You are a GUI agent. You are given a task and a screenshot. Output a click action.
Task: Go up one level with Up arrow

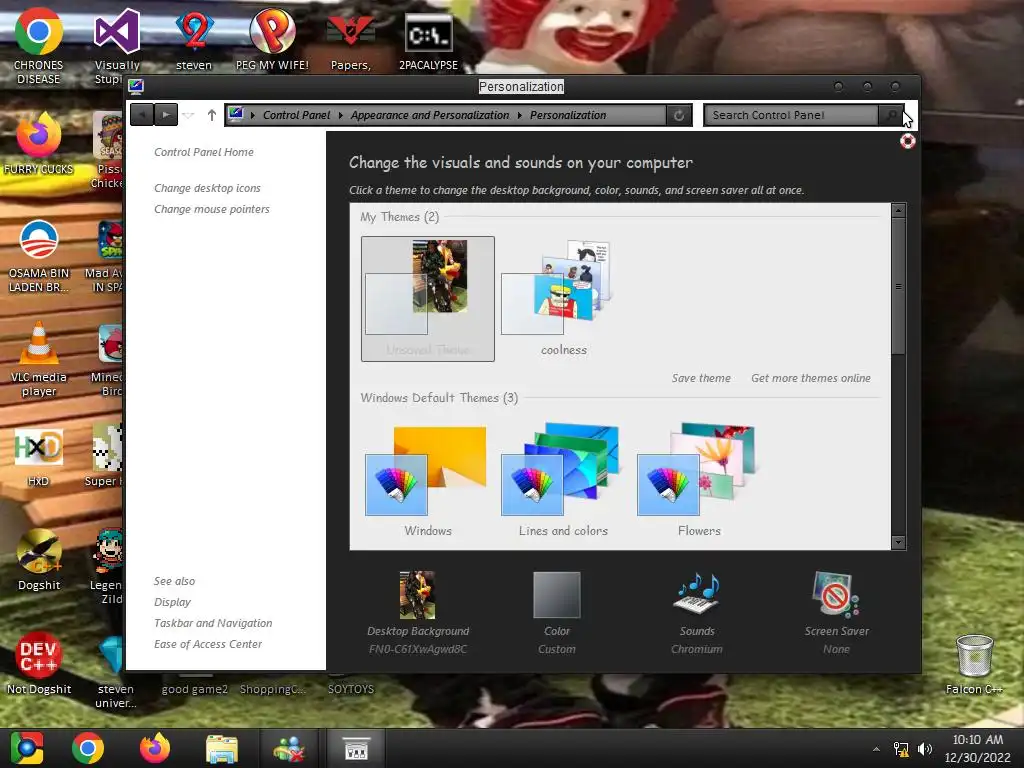coord(212,115)
